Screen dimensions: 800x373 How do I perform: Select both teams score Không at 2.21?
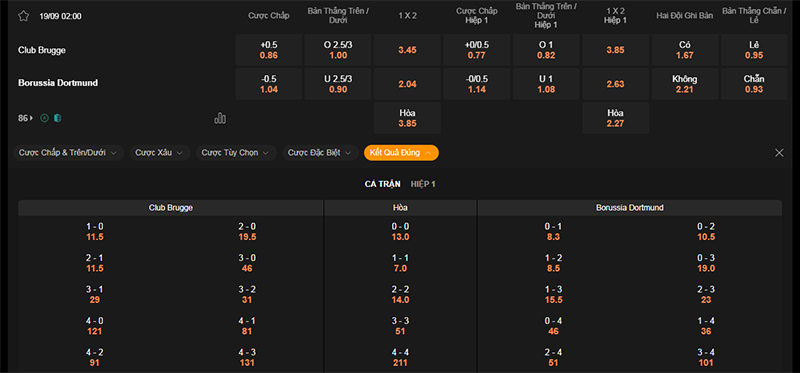coord(685,84)
